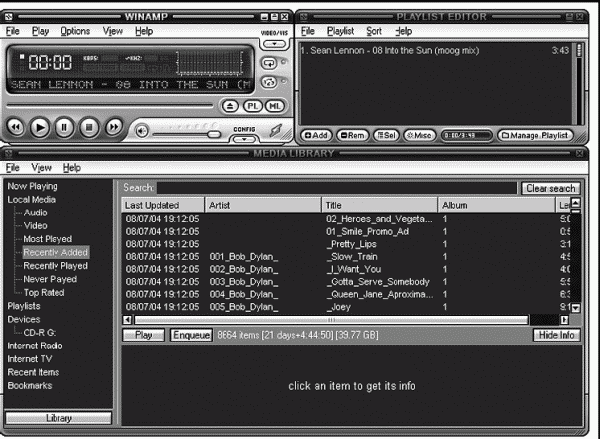600x439 pixels.
Task: Open the Sort menu in Playlist Editor
Action: point(373,31)
